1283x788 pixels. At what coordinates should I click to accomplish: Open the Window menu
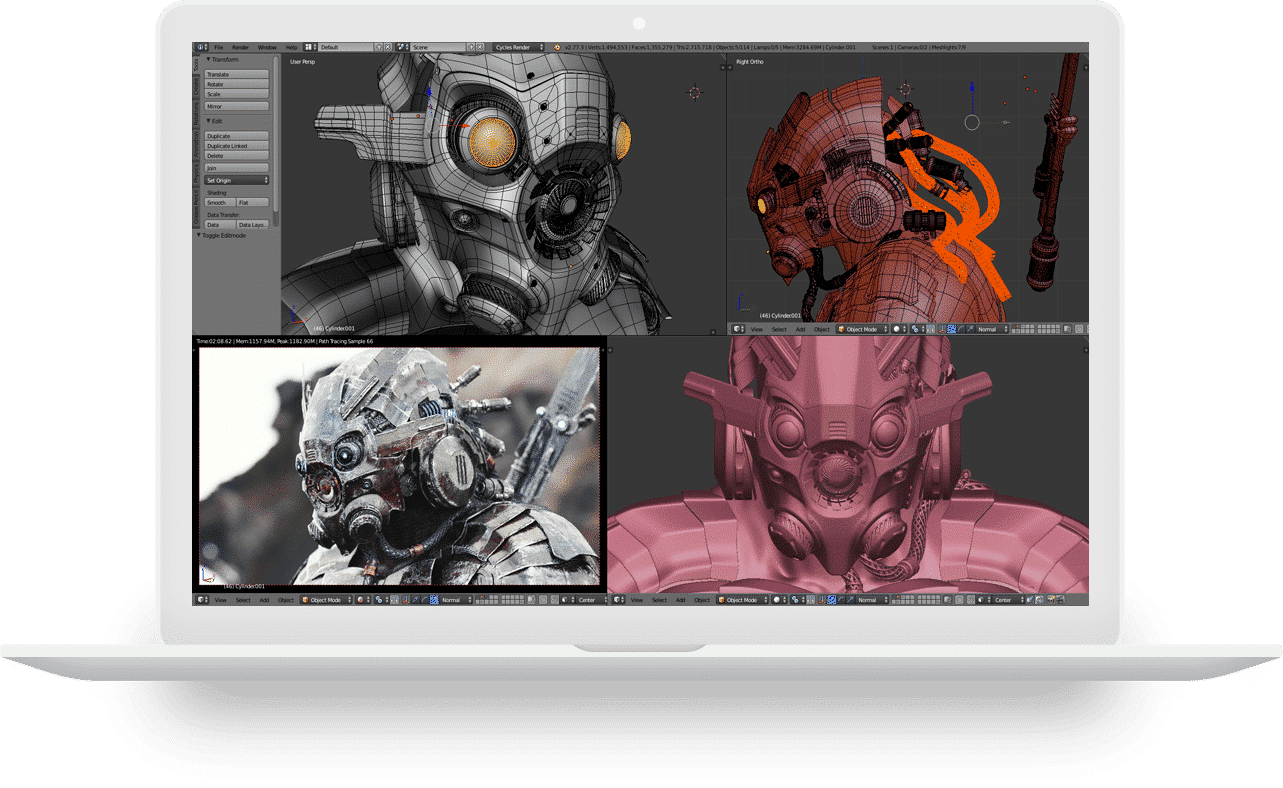point(267,47)
